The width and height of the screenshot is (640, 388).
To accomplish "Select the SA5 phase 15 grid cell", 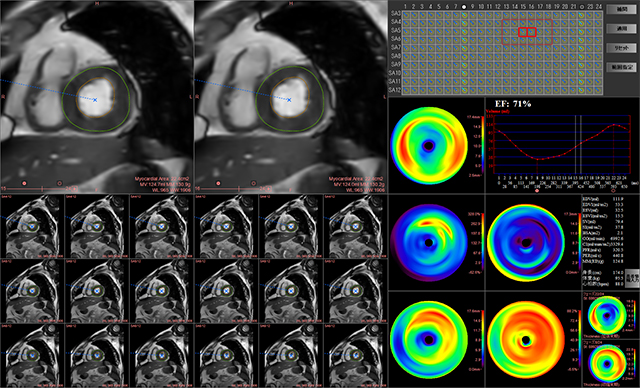I will (x=523, y=32).
